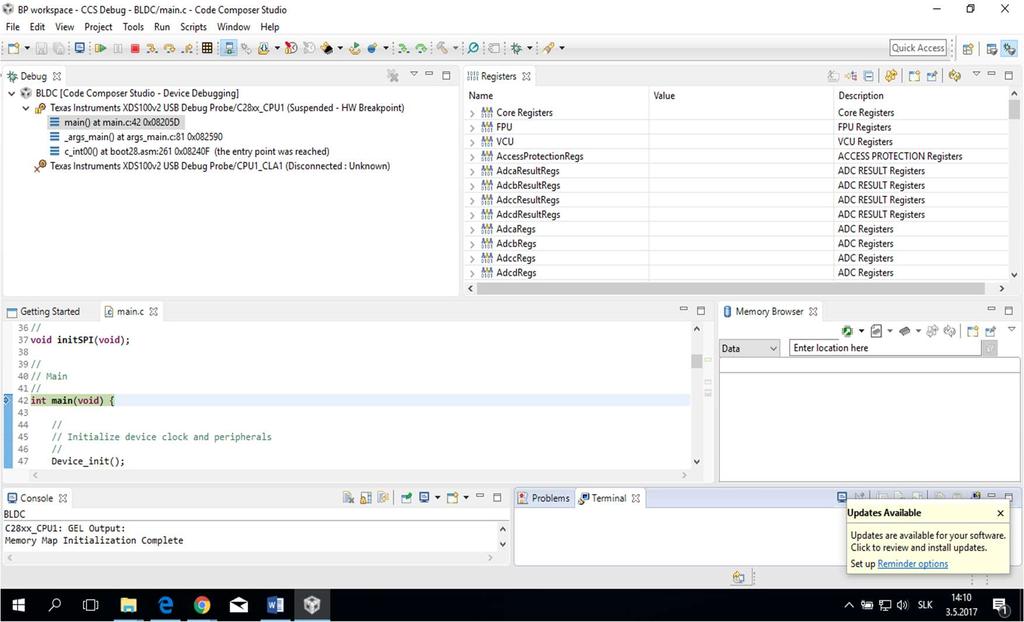The image size is (1024, 622).
Task: Expand the Core Registers group
Action: tap(472, 113)
